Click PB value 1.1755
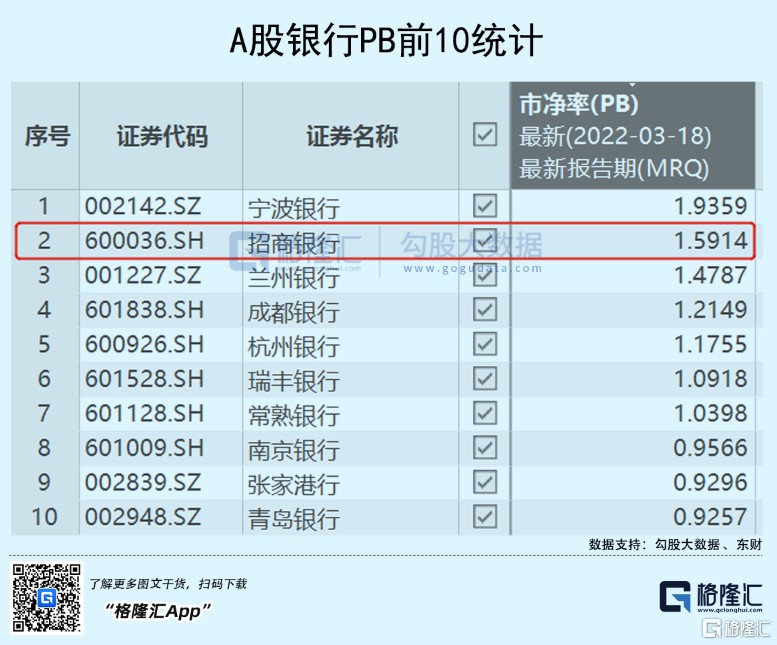This screenshot has height=645, width=777. 711,344
